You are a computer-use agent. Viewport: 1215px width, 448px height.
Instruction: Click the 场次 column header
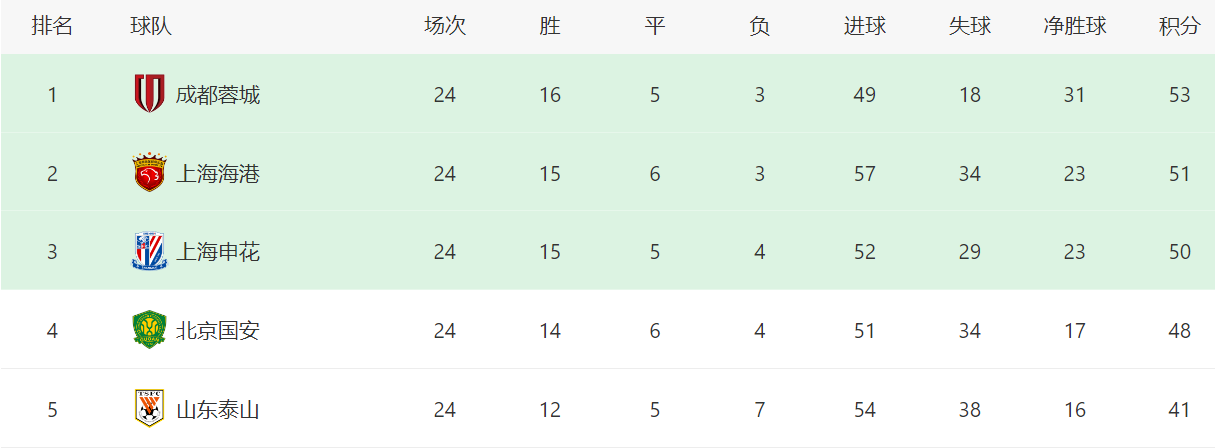pyautogui.click(x=444, y=27)
